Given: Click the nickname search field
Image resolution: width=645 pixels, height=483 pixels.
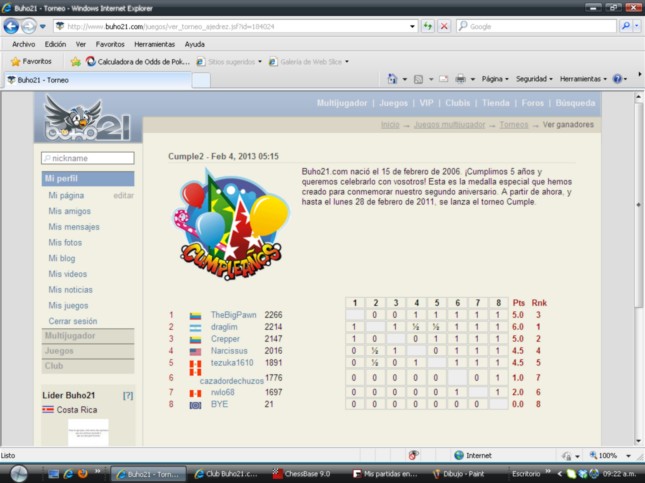Looking at the screenshot, I should pos(88,158).
